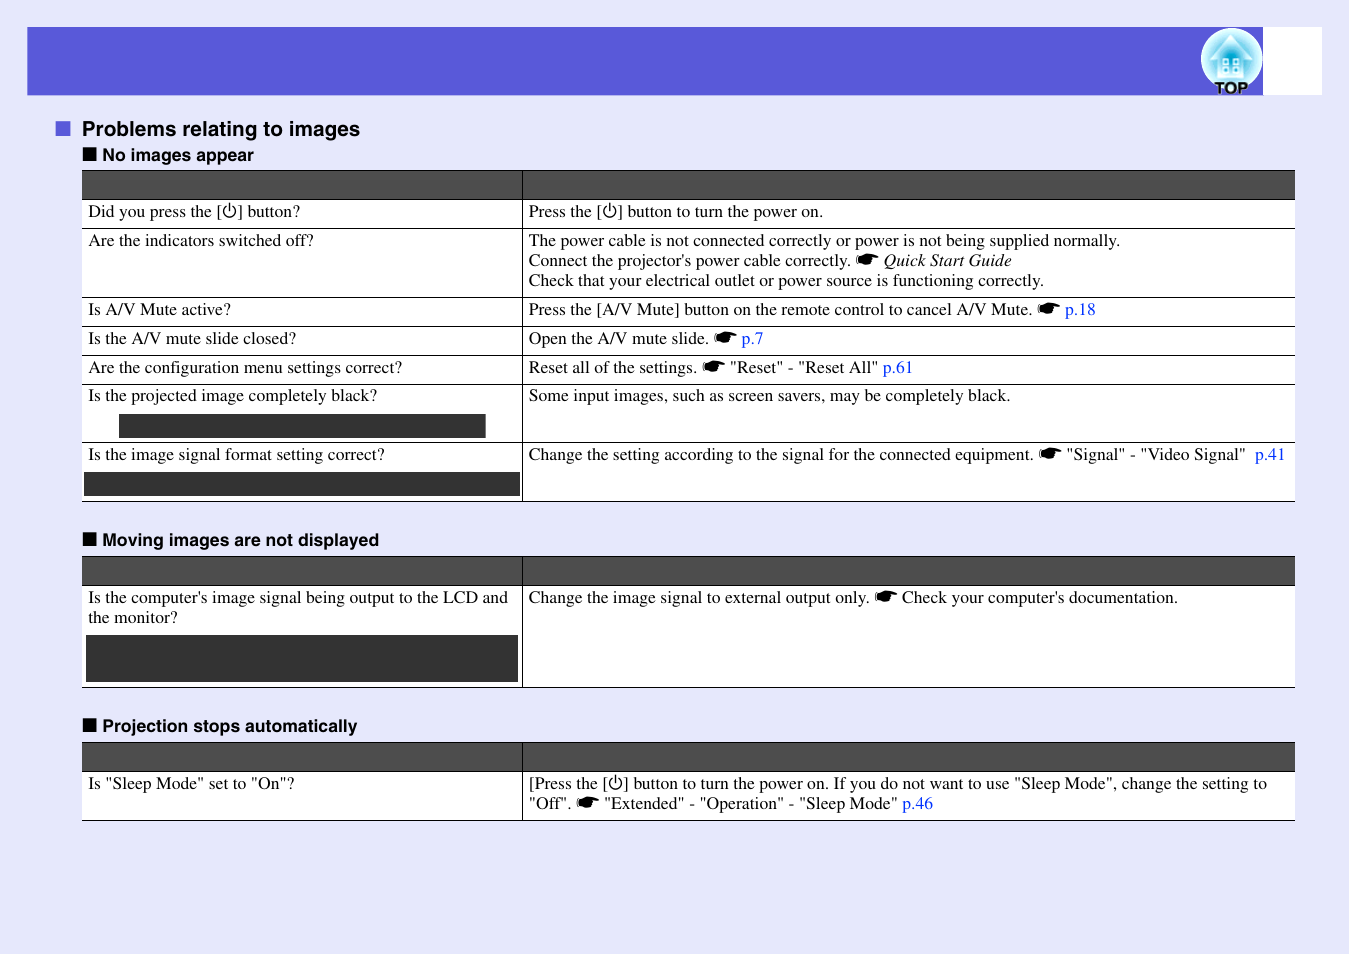Viewport: 1350px width, 954px height.
Task: Click "Is the projected image completely black?" text
Action: tap(233, 396)
